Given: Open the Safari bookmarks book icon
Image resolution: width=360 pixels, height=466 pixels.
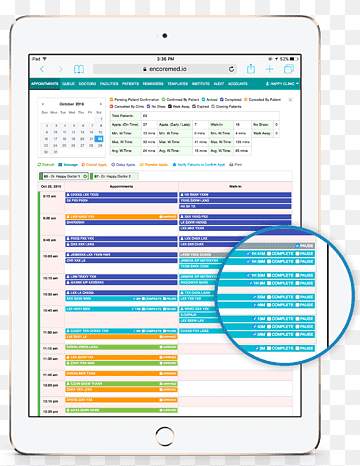Looking at the screenshot, I should [x=79, y=69].
